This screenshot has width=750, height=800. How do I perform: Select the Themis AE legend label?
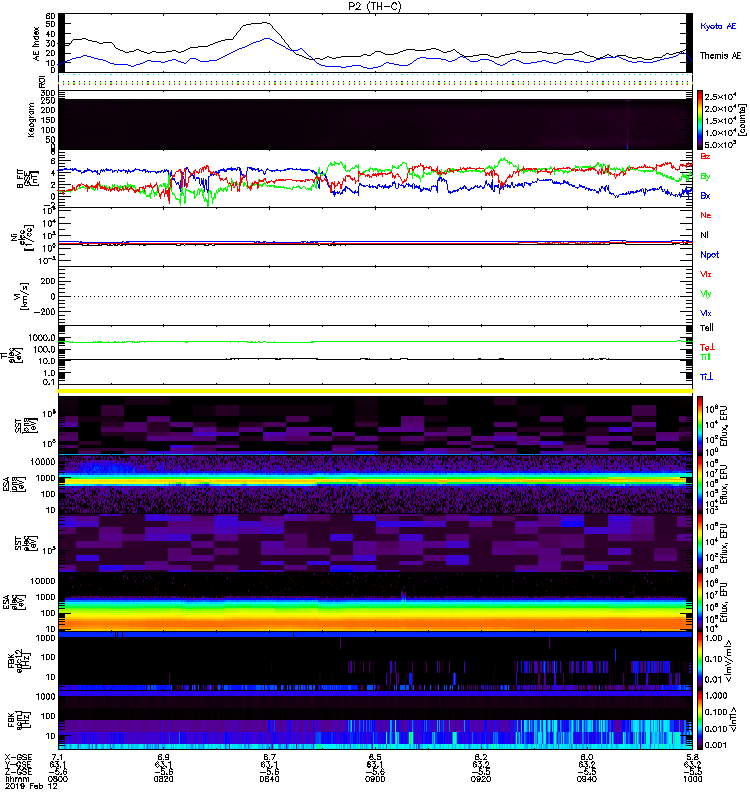720,56
